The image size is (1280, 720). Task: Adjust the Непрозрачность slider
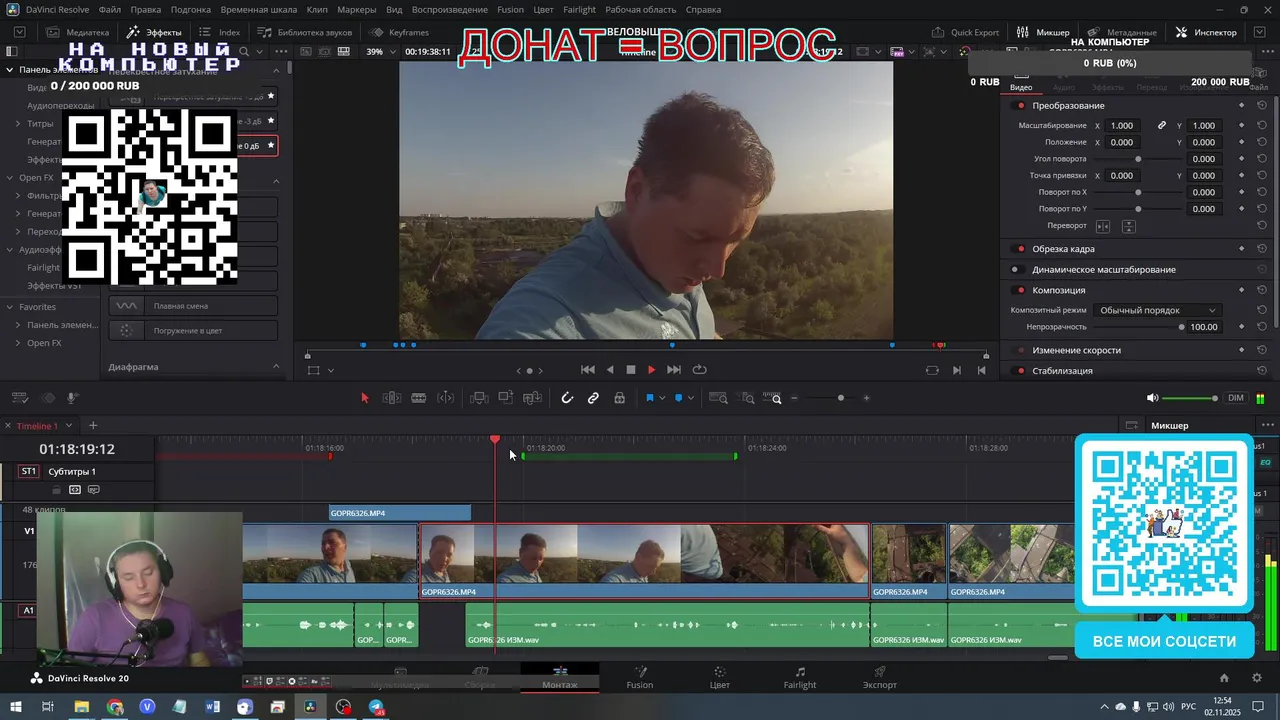tap(1181, 327)
